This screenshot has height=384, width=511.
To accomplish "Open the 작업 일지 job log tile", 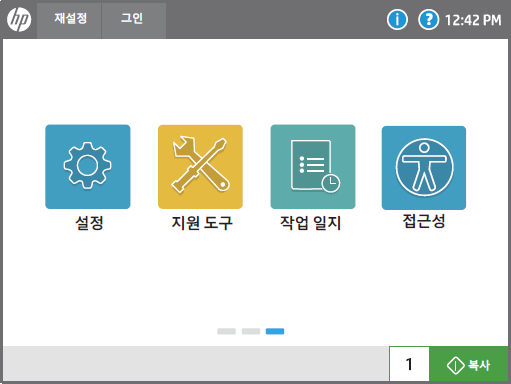I will pyautogui.click(x=313, y=167).
